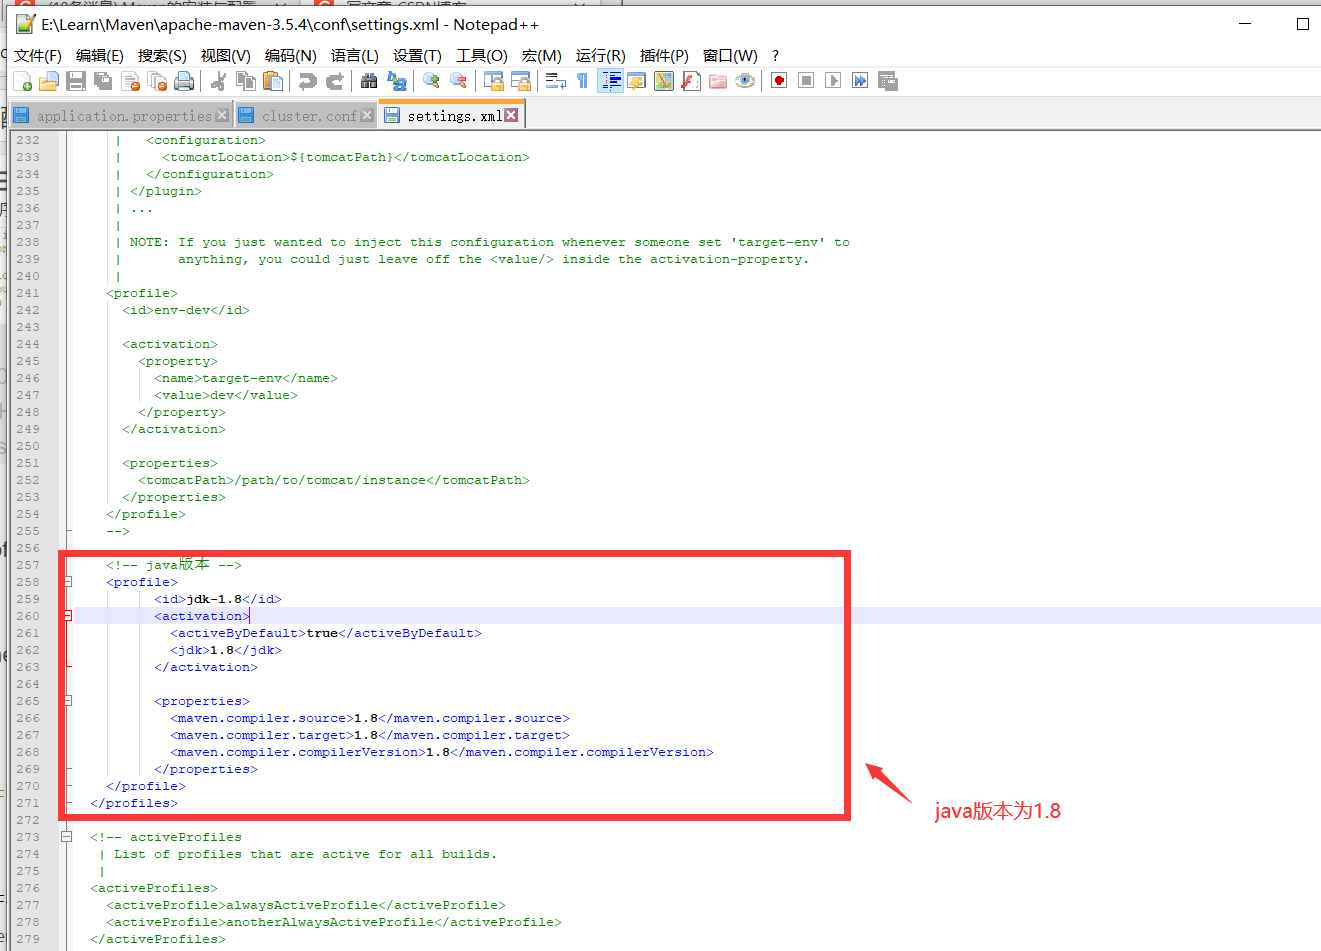Close the cluster.conf tab
Image resolution: width=1321 pixels, height=951 pixels.
tap(367, 115)
